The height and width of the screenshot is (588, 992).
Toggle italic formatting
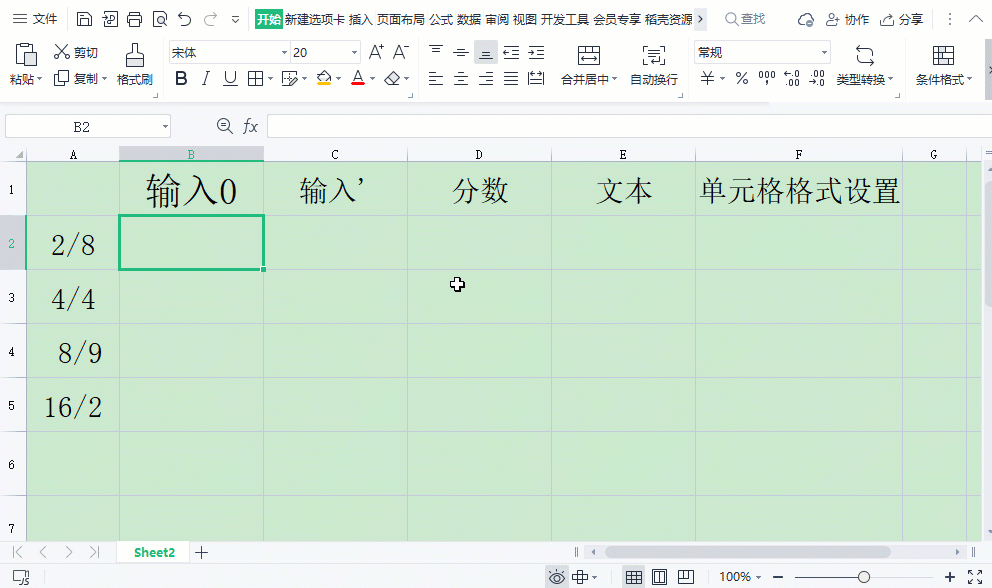pos(206,78)
